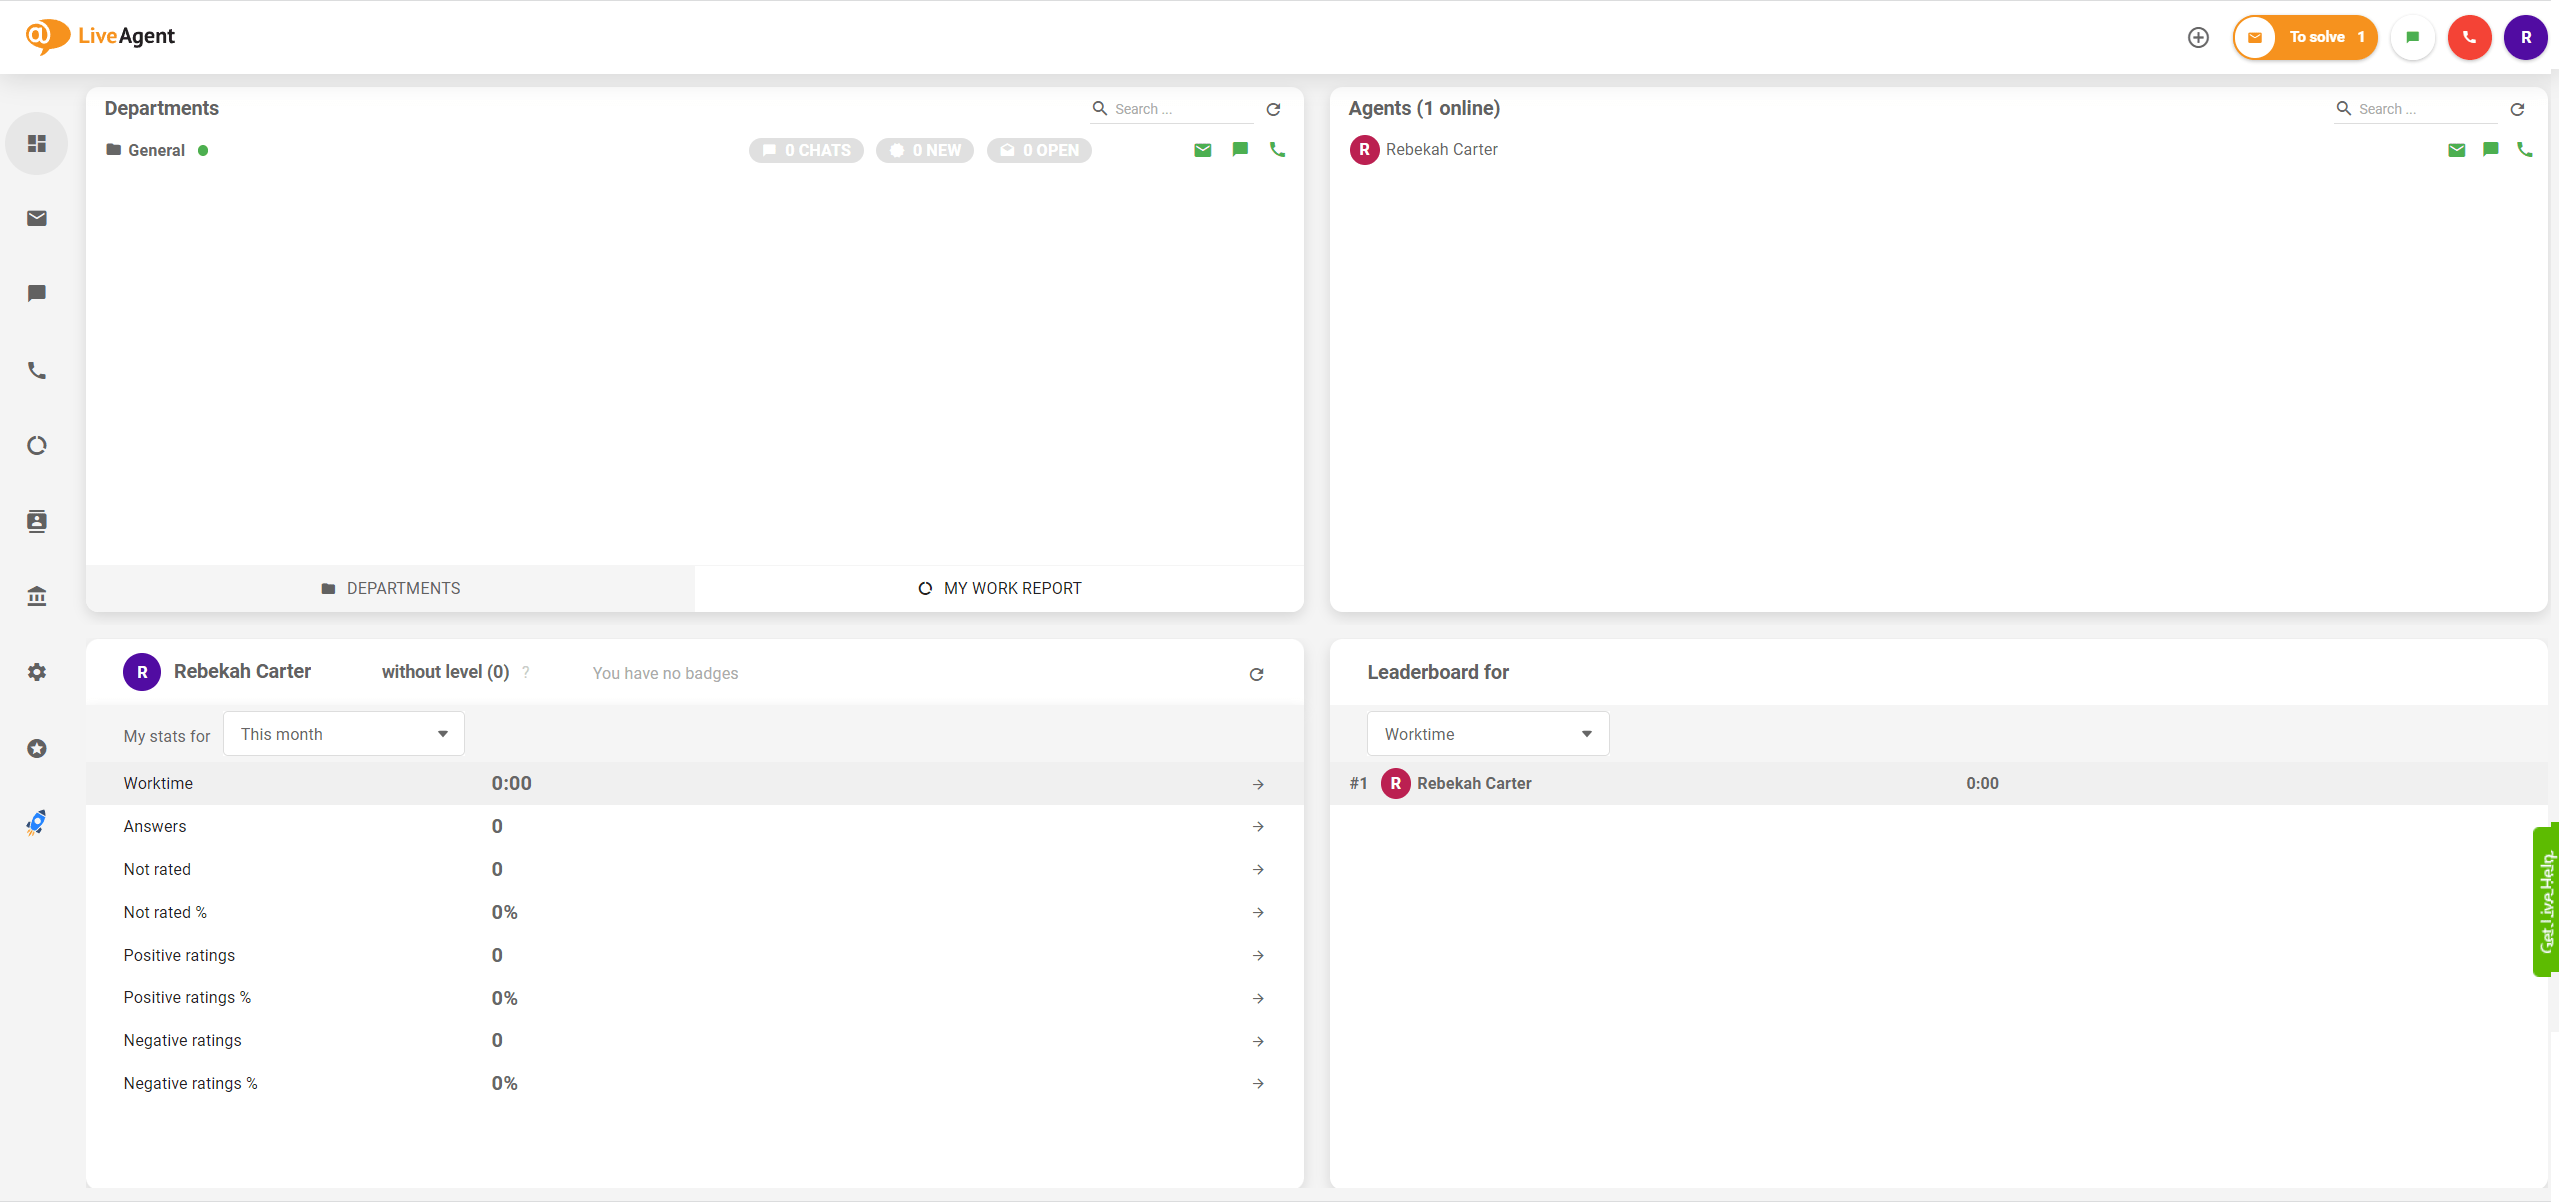Screen dimensions: 2559x1203
Task: Open the Knowledge base building icon
Action: [37, 596]
